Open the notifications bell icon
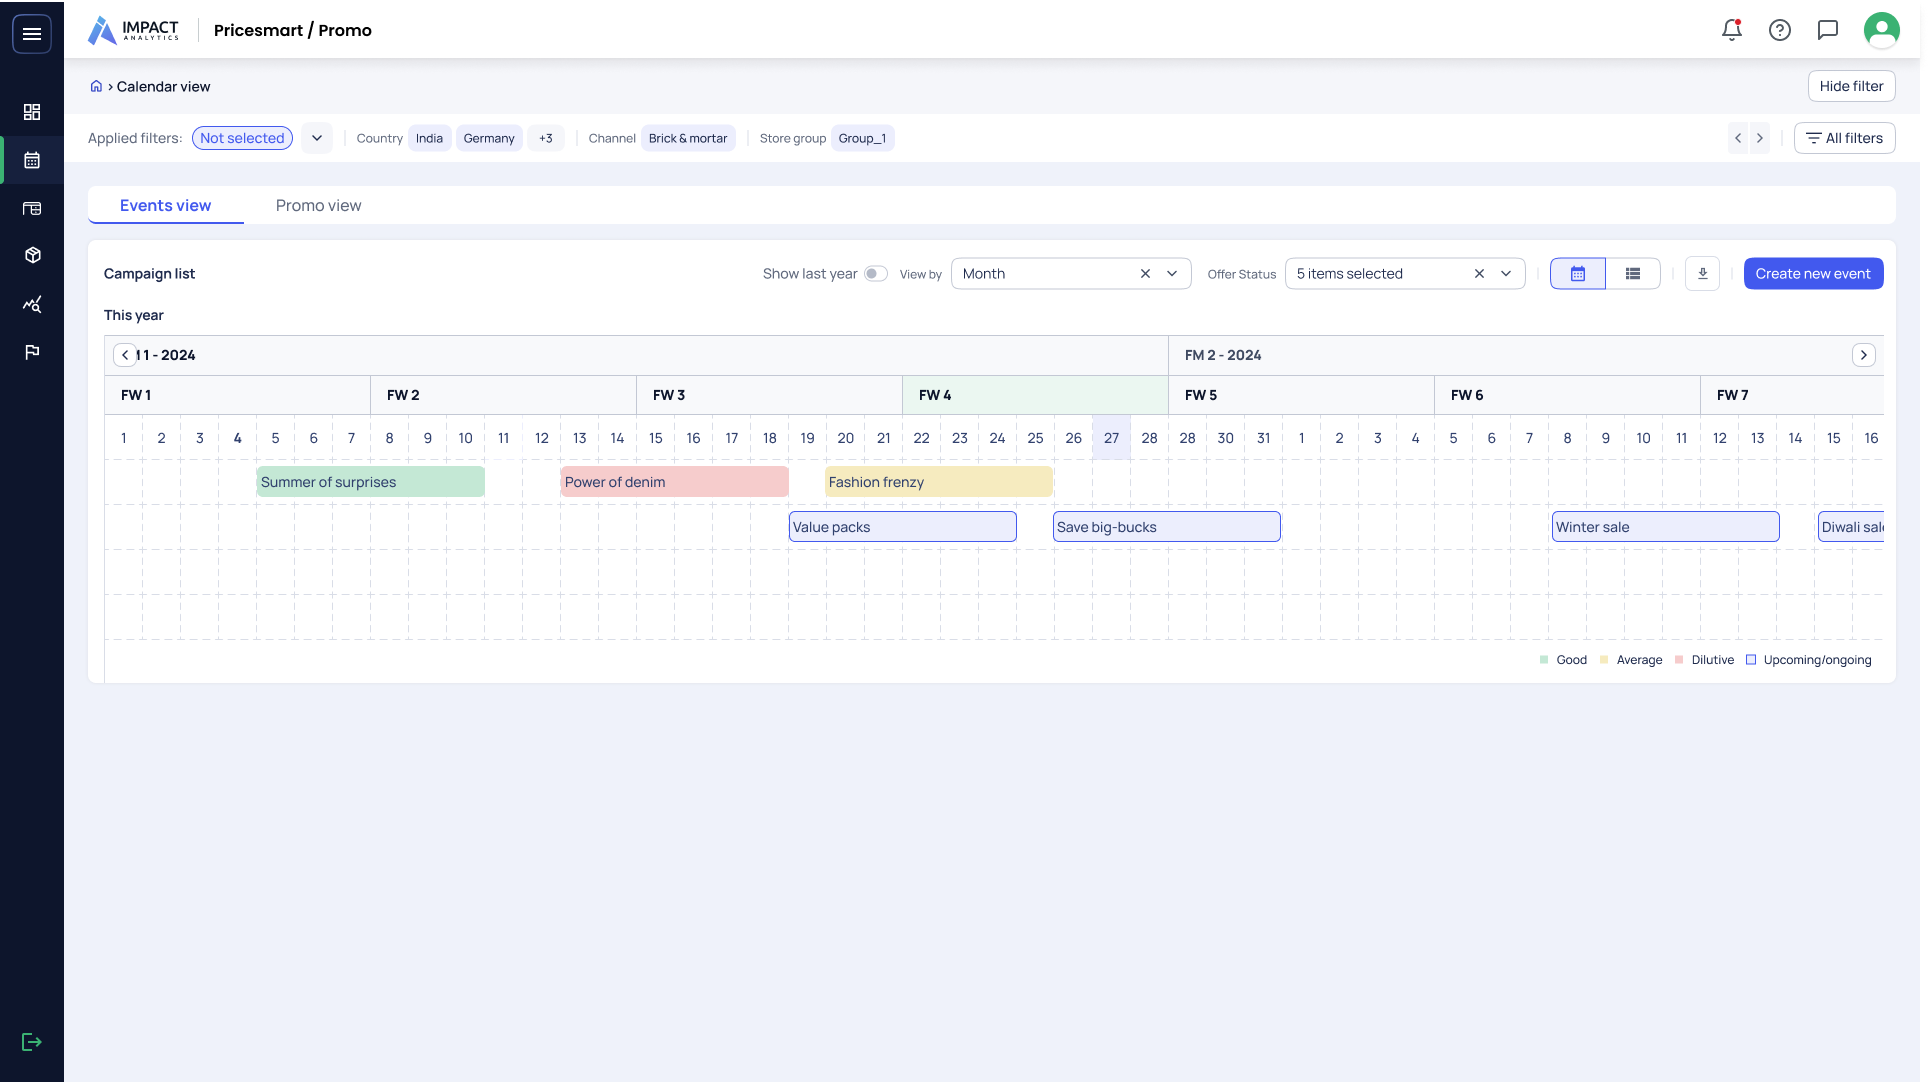Screen dimensions: 1930x1082 point(1732,30)
